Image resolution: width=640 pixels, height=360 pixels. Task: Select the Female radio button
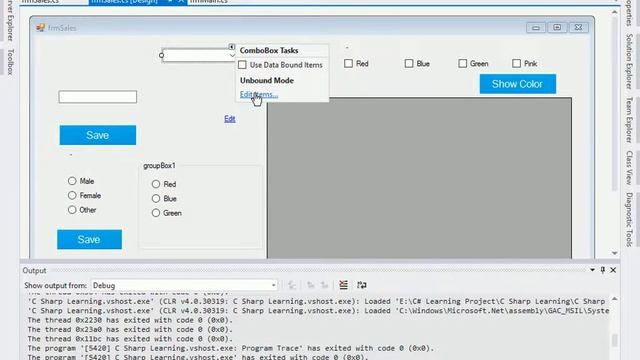click(x=72, y=195)
